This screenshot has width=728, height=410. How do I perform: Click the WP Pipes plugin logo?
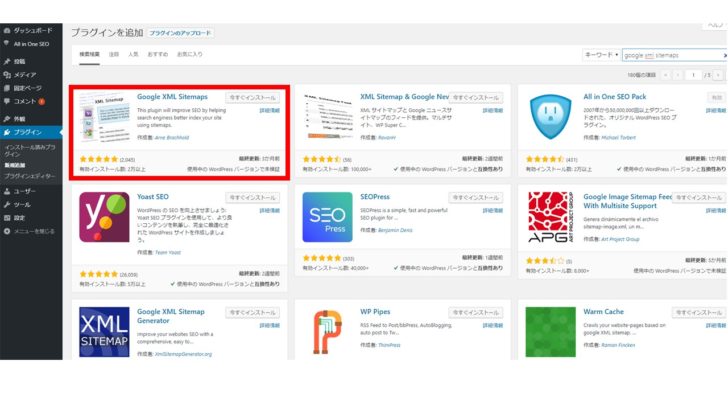pyautogui.click(x=327, y=332)
